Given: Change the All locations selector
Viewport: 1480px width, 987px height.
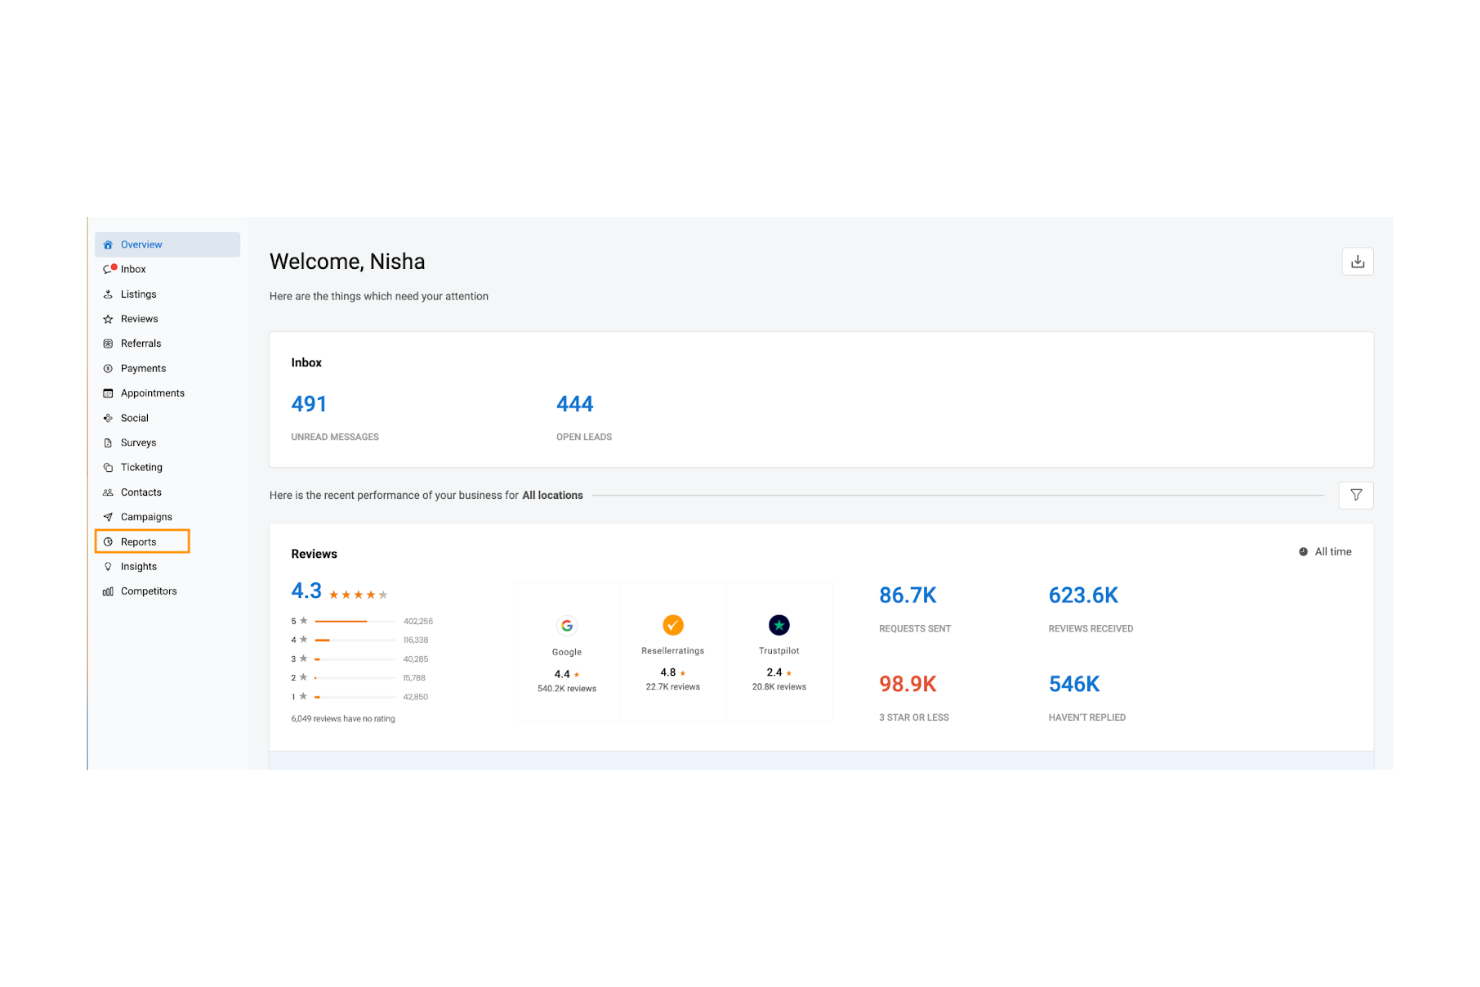Looking at the screenshot, I should [552, 495].
